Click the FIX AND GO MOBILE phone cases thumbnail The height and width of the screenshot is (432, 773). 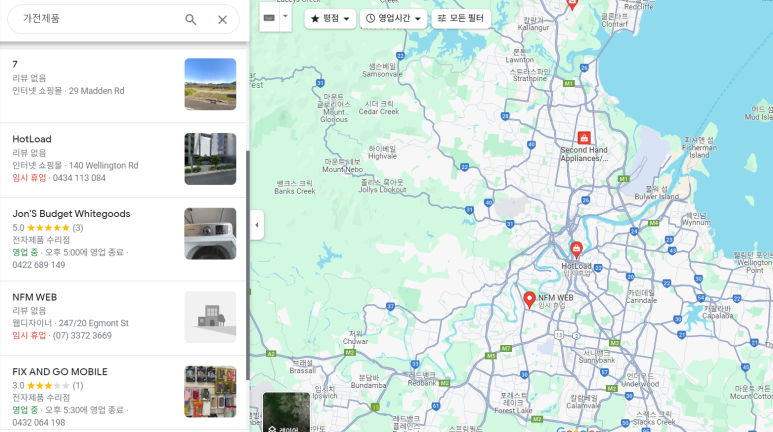210,392
